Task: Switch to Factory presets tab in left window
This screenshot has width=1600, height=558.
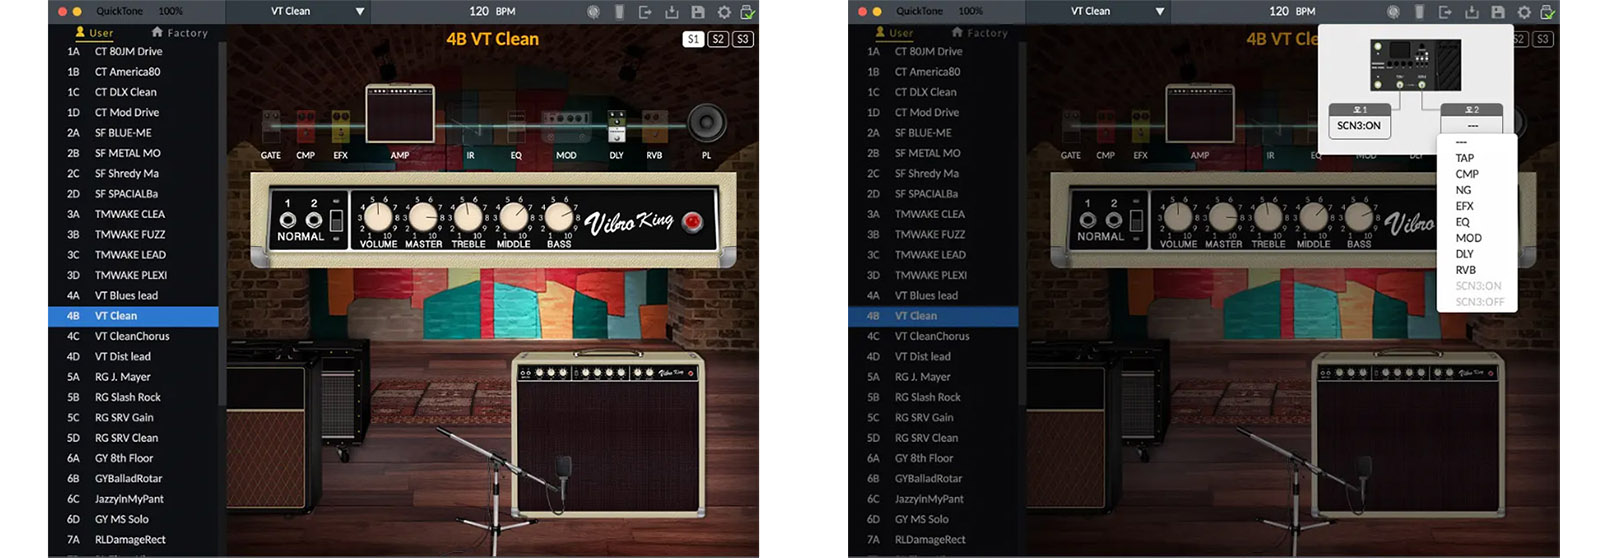Action: click(180, 33)
